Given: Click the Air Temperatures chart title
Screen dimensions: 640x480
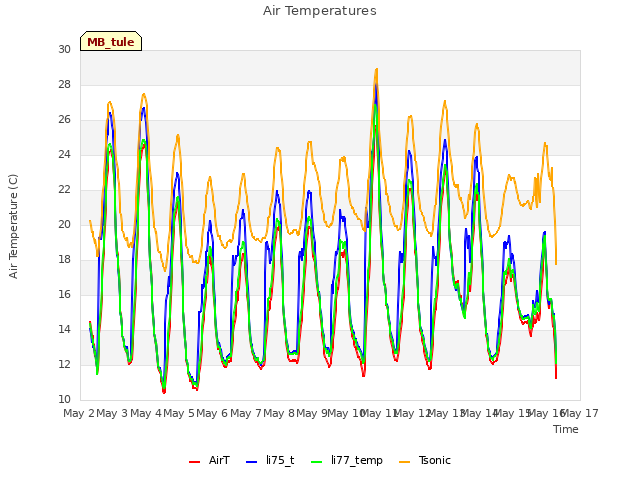Looking at the screenshot, I should point(320,11).
